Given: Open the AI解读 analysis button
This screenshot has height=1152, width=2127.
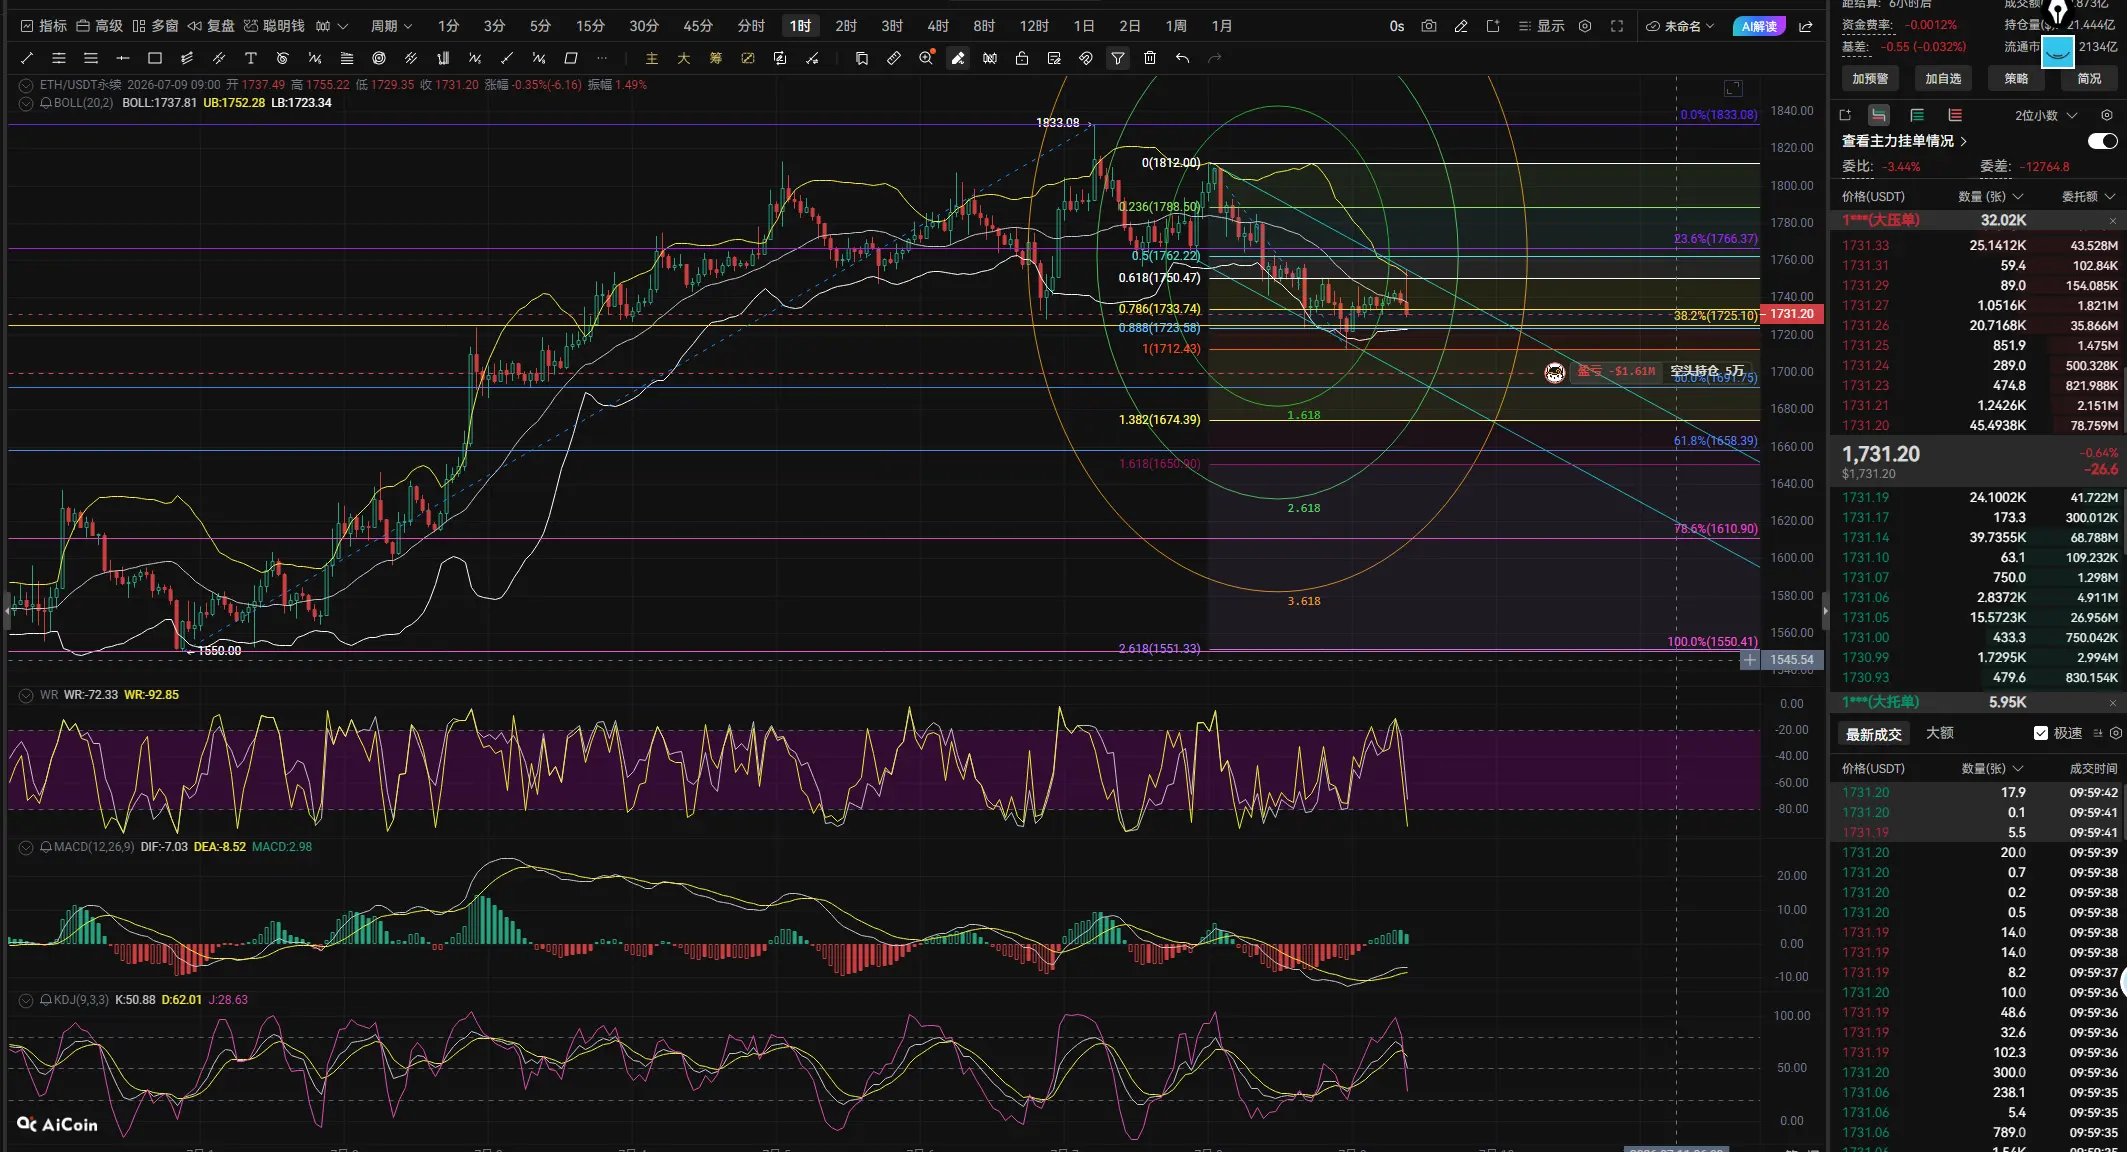Looking at the screenshot, I should (x=1759, y=26).
